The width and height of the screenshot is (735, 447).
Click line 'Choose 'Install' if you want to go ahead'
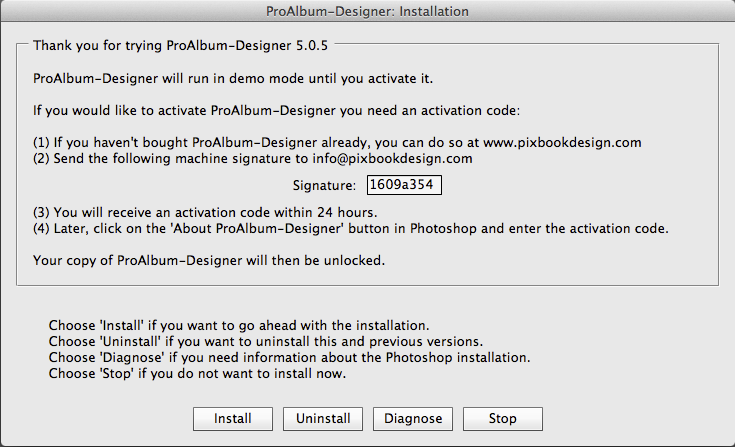click(239, 325)
